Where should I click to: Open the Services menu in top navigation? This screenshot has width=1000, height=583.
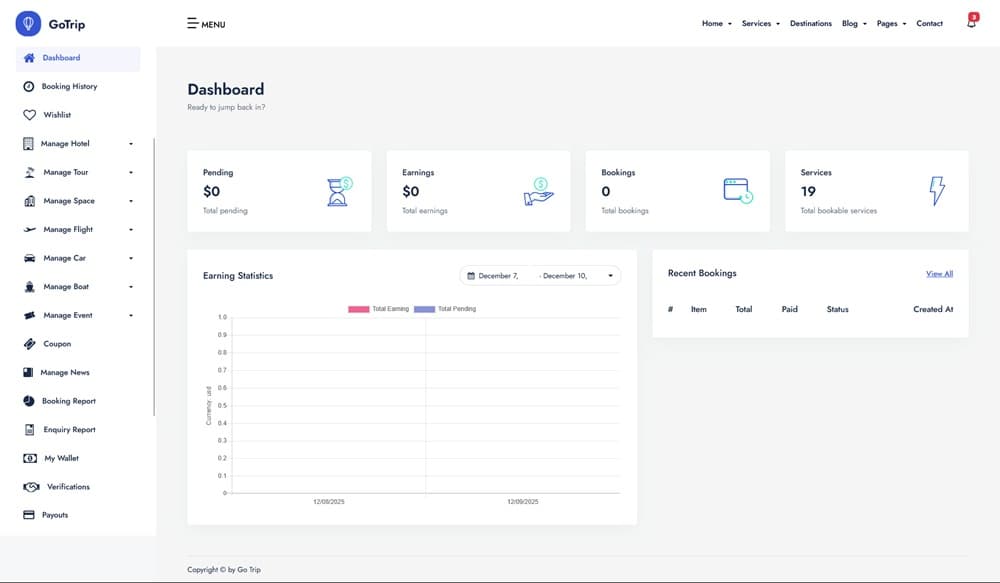point(760,23)
